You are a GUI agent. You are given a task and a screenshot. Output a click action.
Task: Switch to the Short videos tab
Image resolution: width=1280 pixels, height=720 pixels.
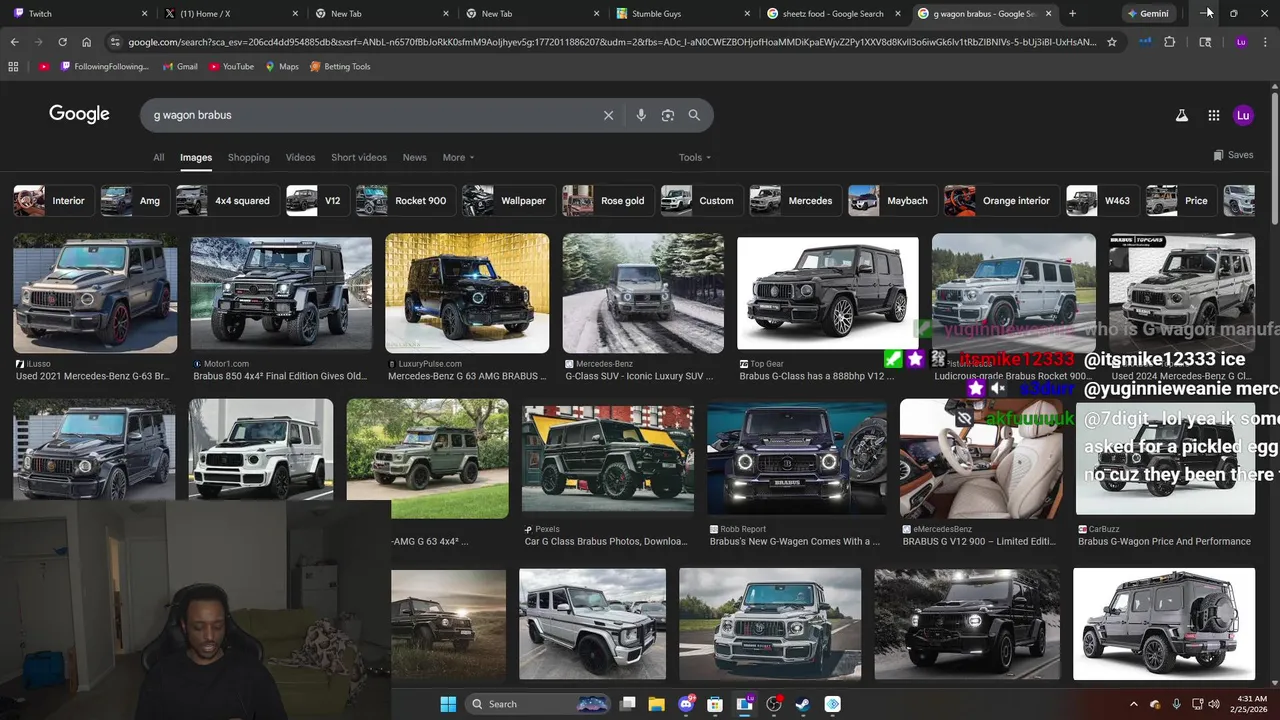click(359, 157)
